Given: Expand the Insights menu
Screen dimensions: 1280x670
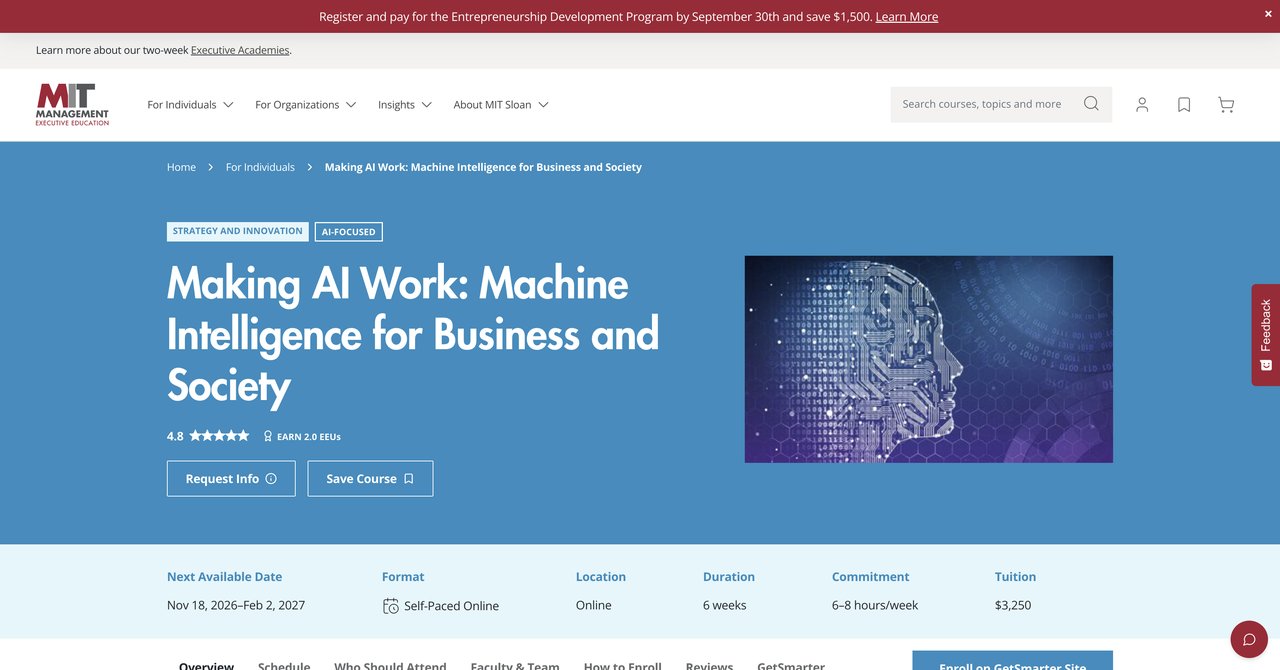Looking at the screenshot, I should (x=404, y=105).
